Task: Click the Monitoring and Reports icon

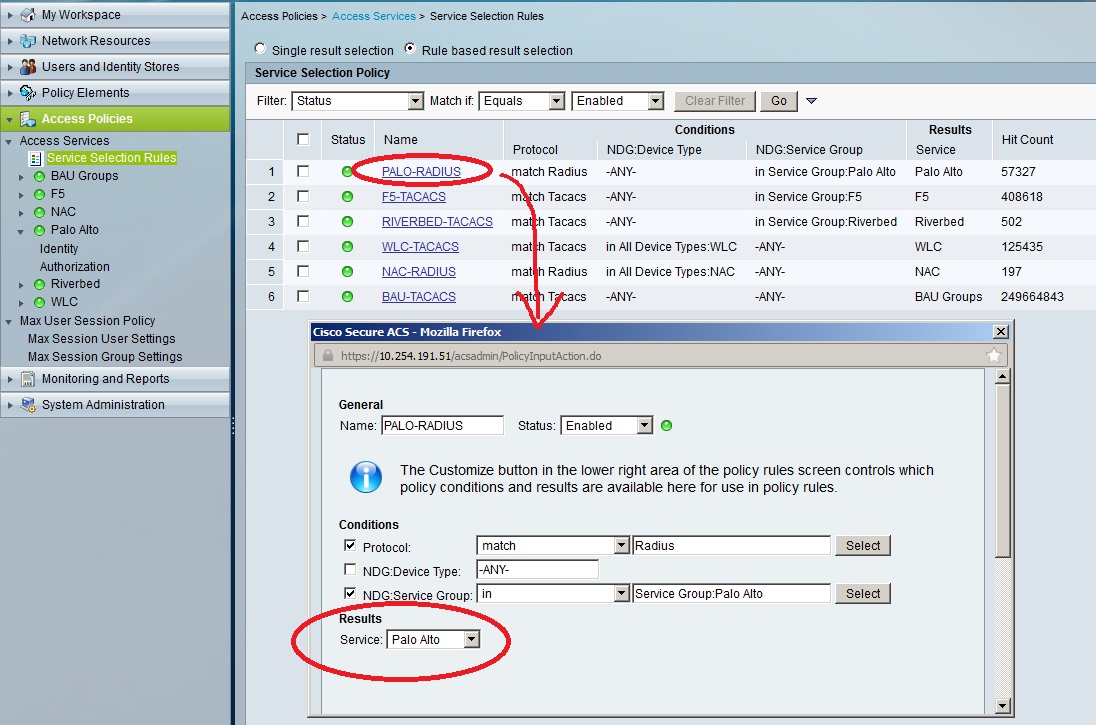Action: (28, 379)
